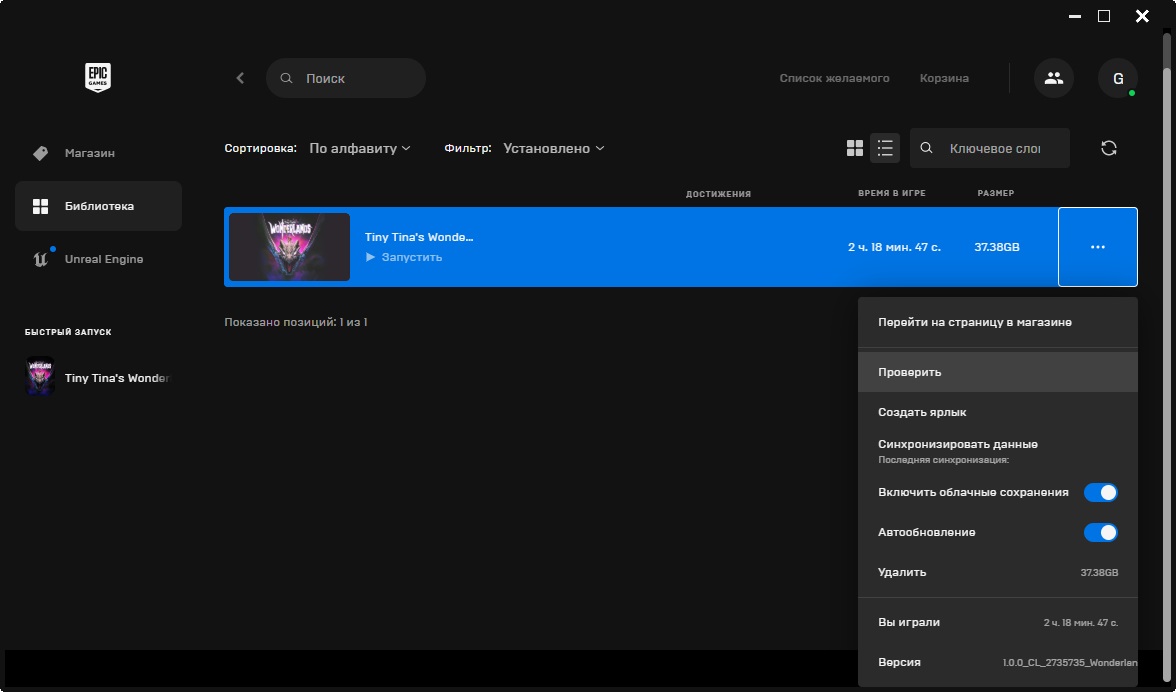The image size is (1176, 692).
Task: Click the magnifier in the Поиск box
Action: (x=286, y=78)
